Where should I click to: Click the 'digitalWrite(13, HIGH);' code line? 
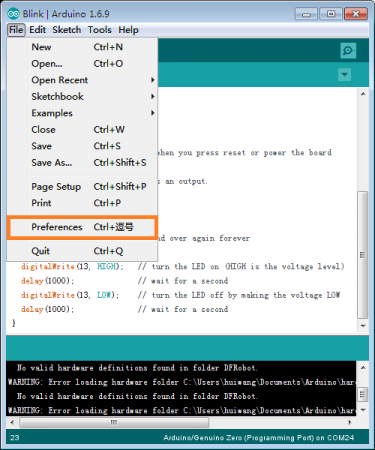point(72,266)
